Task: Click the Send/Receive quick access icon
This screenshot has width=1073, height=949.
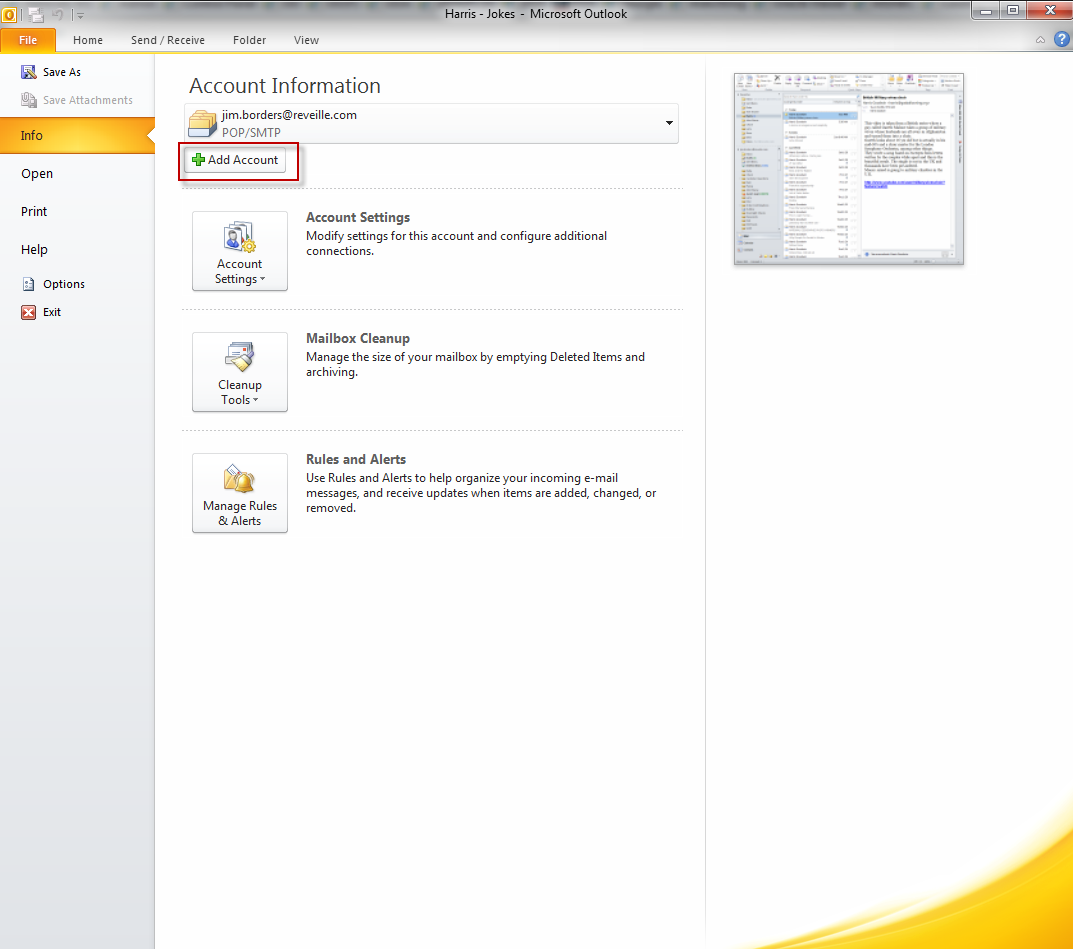Action: [36, 14]
